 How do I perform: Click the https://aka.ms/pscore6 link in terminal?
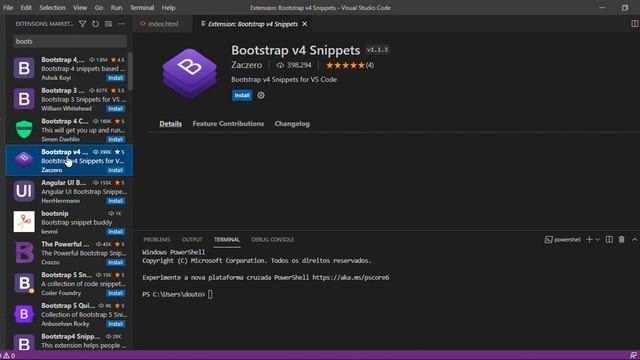(x=351, y=278)
